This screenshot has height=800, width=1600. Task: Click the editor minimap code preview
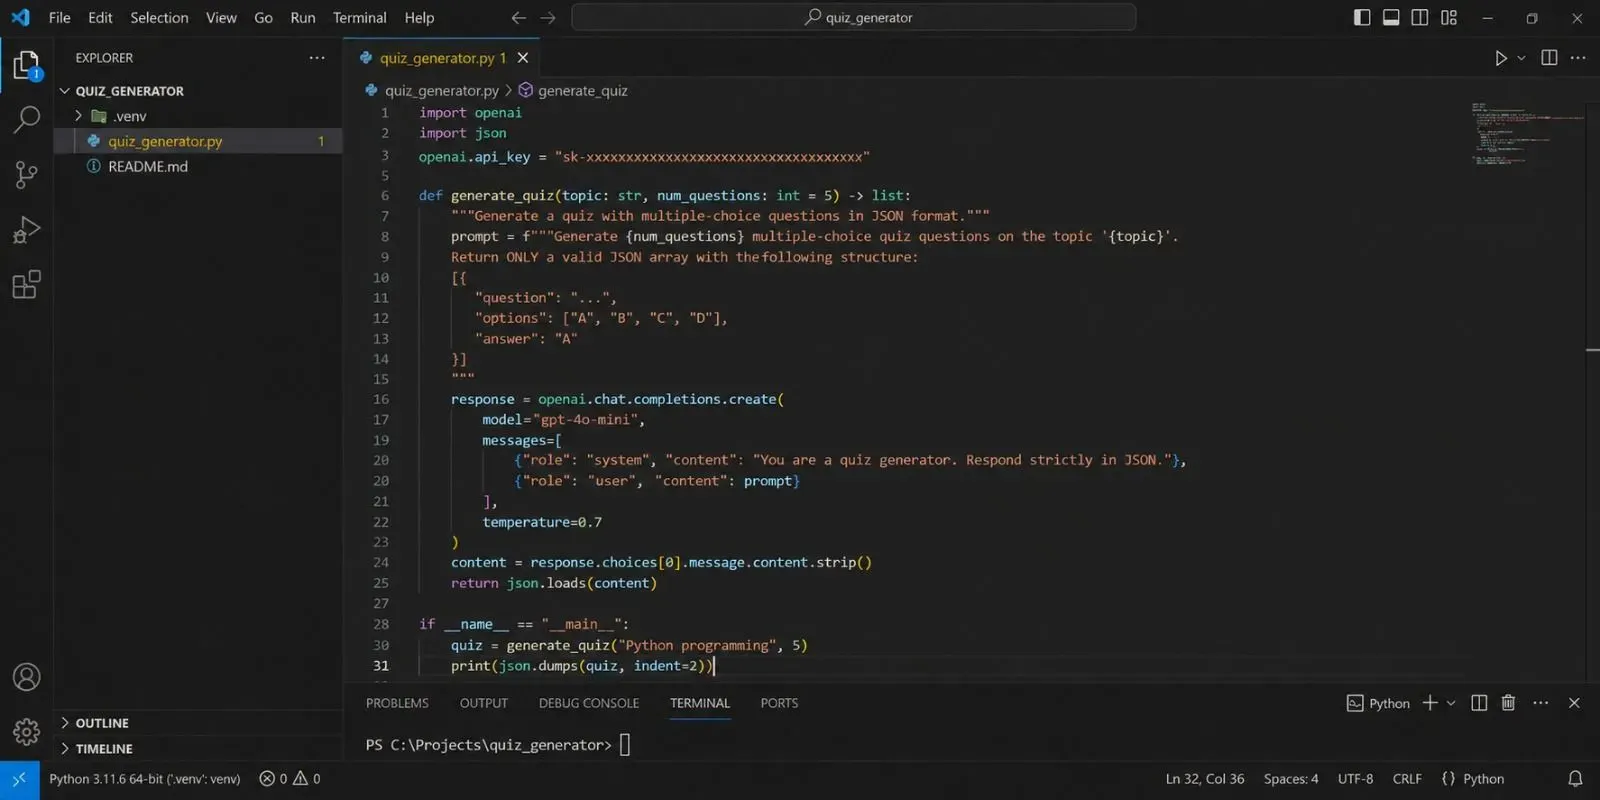(1527, 133)
